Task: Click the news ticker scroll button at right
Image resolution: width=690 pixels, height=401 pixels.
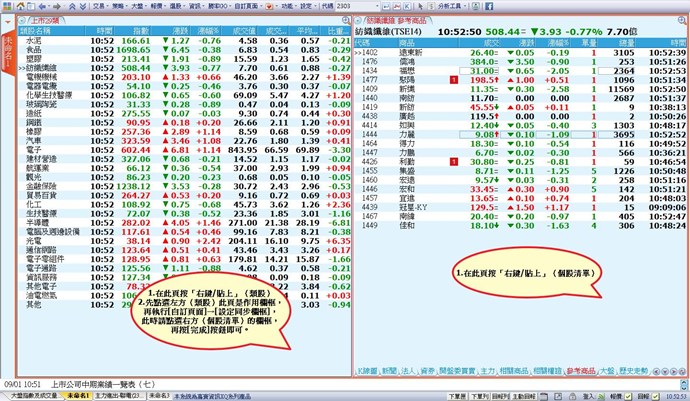Action: coord(684,385)
